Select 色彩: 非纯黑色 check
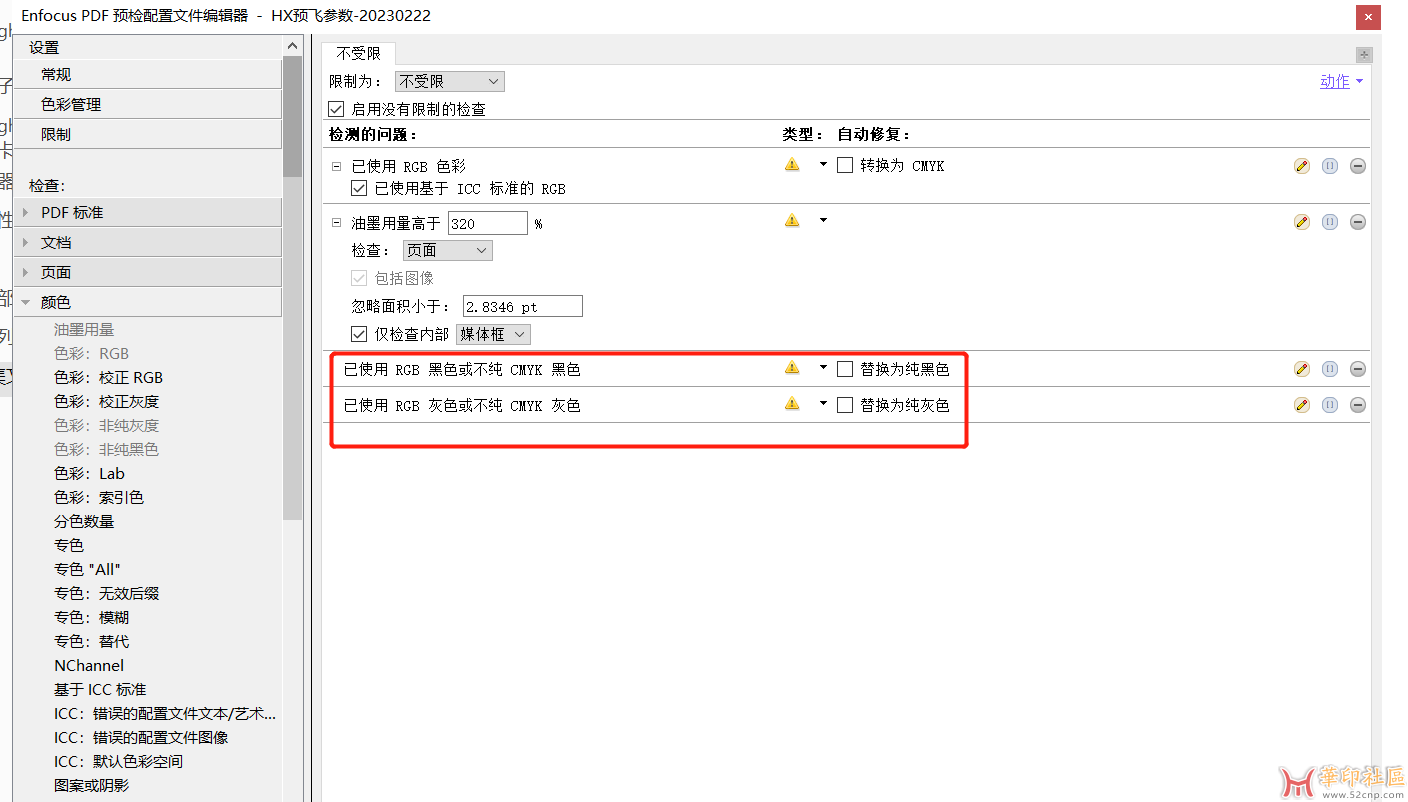1408x802 pixels. pos(106,450)
